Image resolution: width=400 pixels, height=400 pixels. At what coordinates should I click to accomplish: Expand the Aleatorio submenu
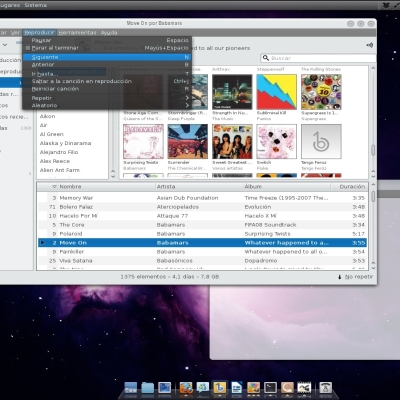tap(107, 105)
